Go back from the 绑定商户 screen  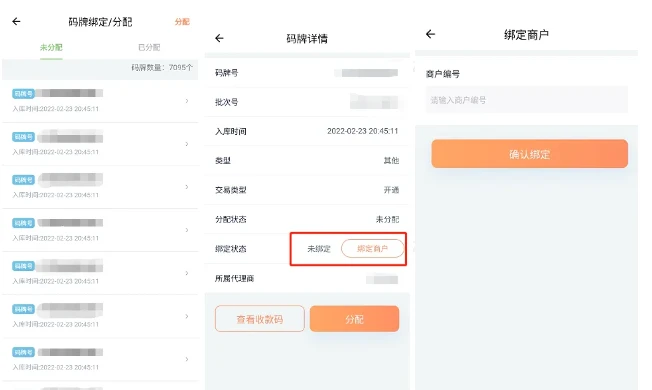point(430,34)
